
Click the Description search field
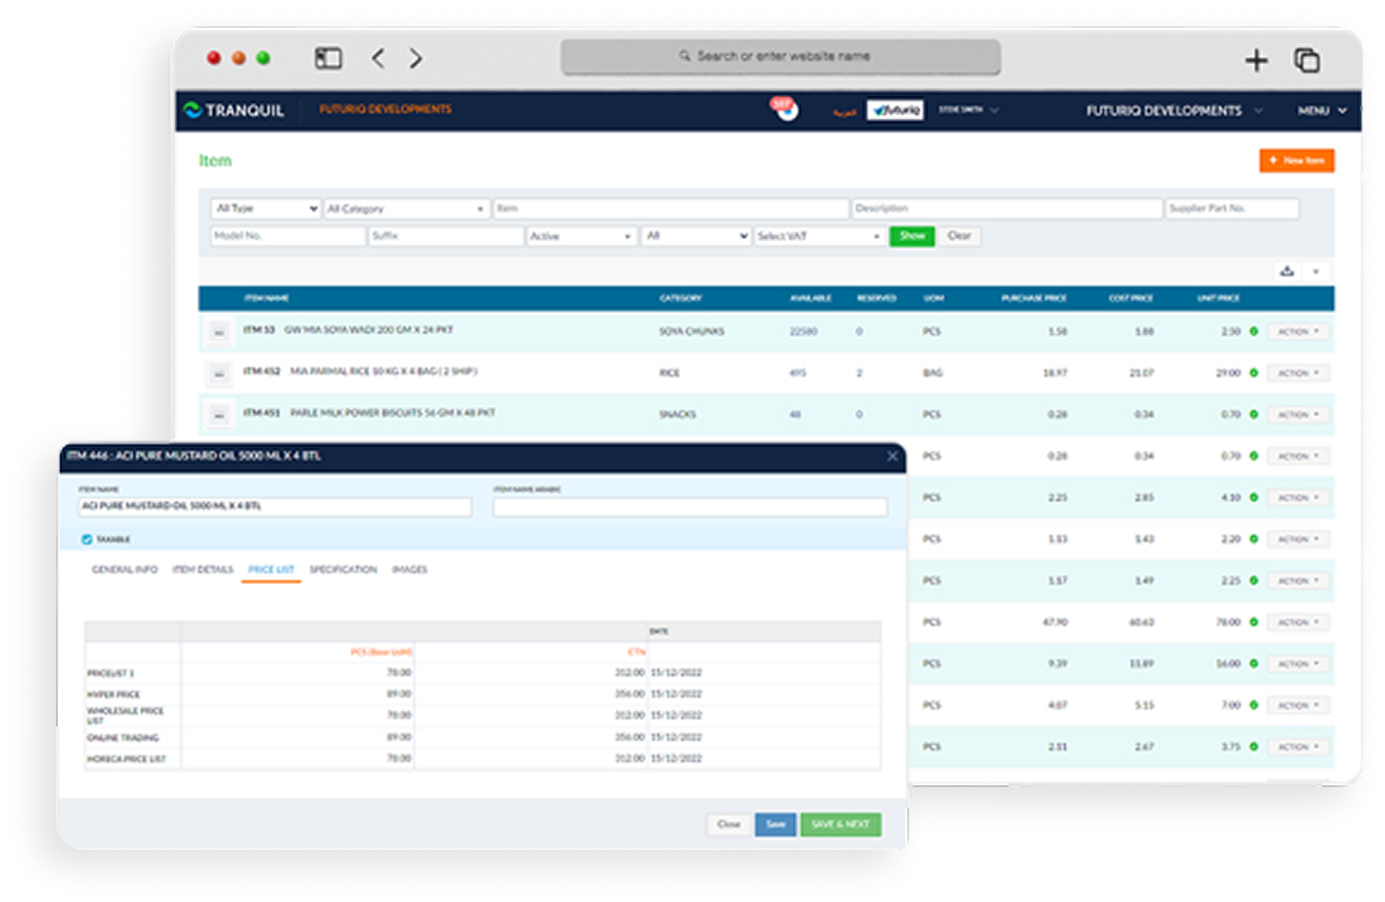(x=1006, y=208)
